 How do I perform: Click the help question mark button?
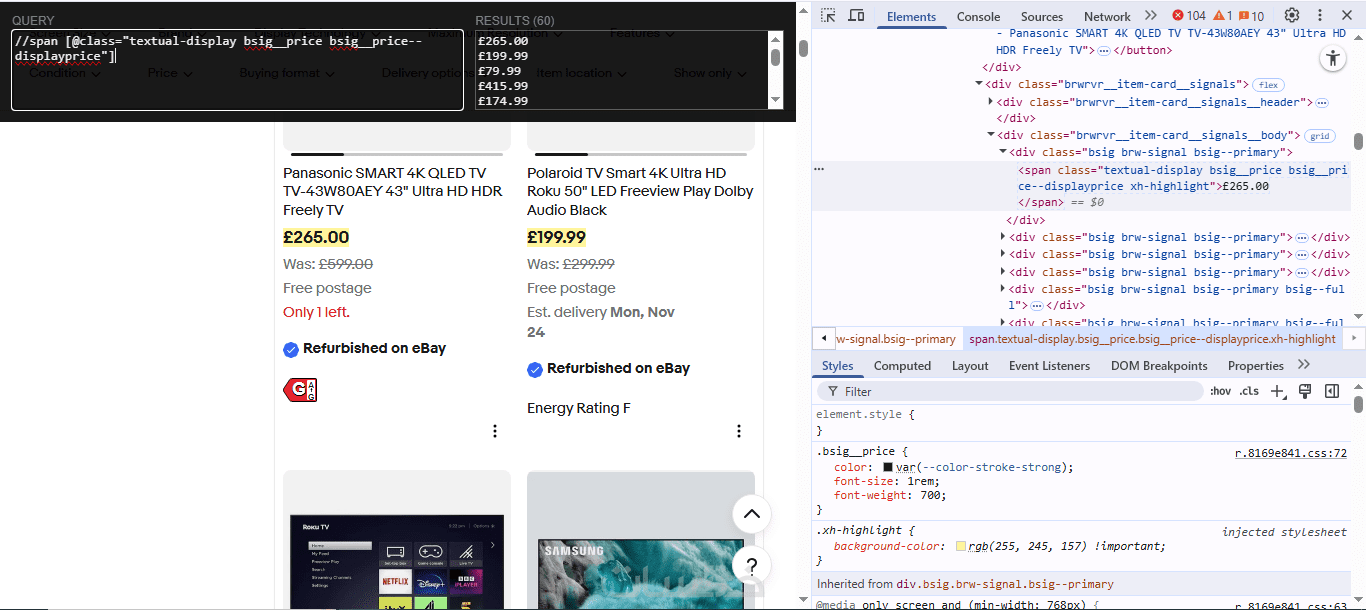752,566
